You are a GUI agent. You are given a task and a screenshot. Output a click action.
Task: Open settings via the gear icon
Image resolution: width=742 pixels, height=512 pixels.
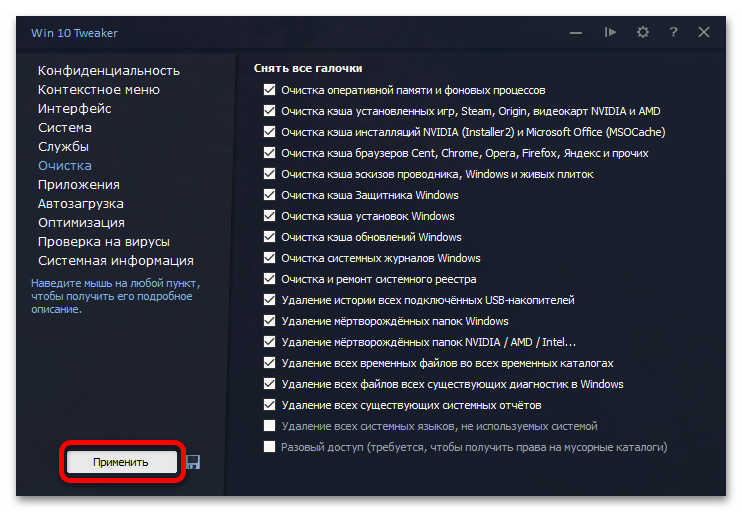642,32
